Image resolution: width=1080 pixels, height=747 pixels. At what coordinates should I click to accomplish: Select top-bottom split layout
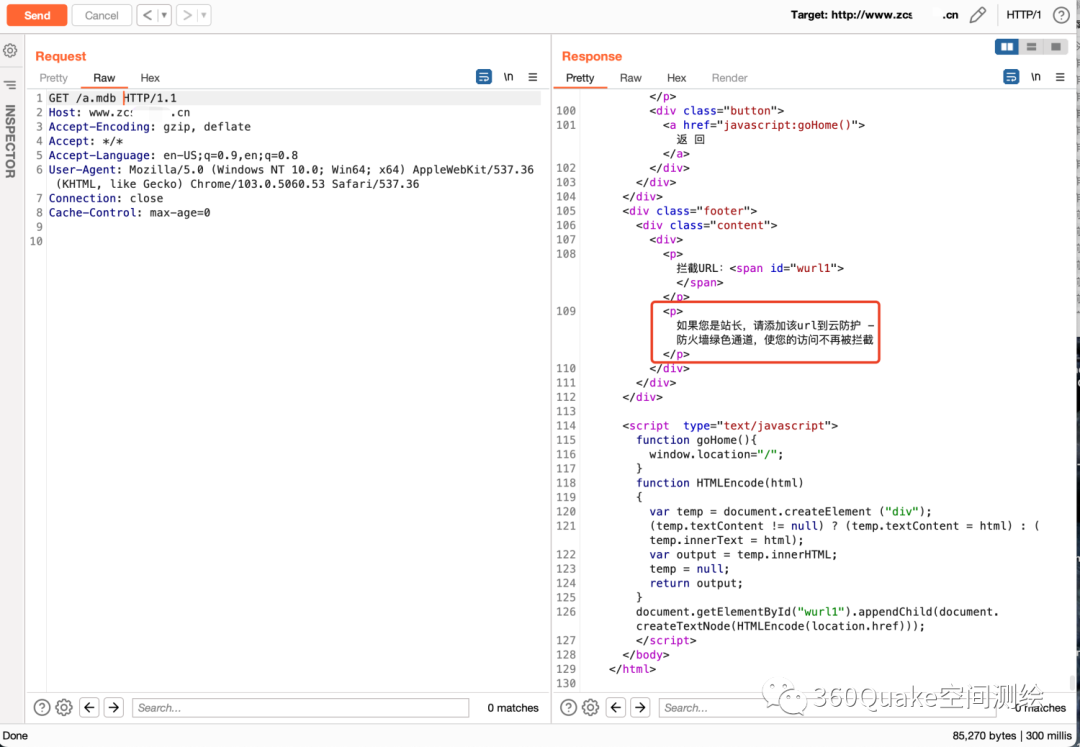click(1031, 47)
